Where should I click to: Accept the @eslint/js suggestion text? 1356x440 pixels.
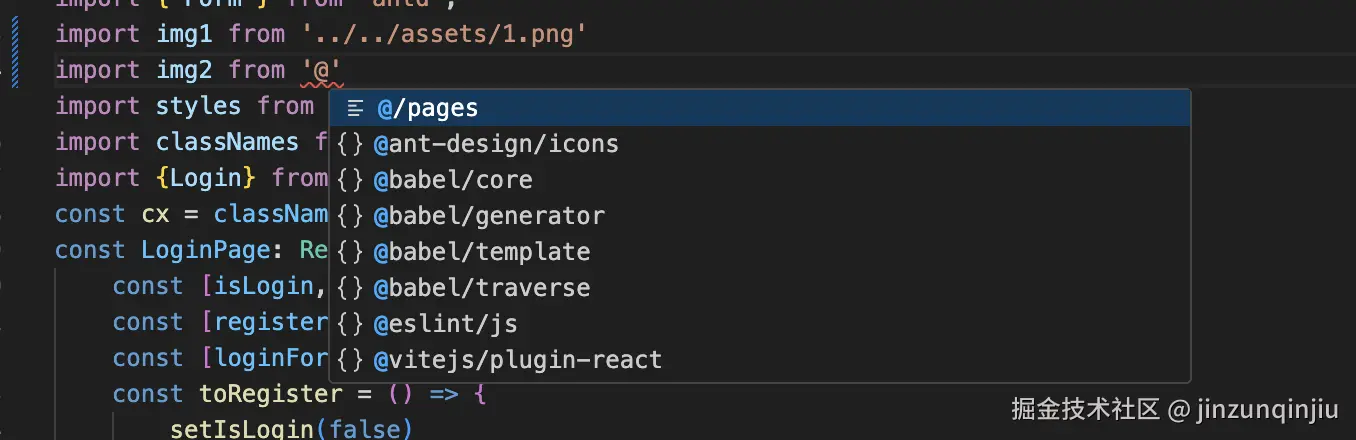click(x=445, y=324)
